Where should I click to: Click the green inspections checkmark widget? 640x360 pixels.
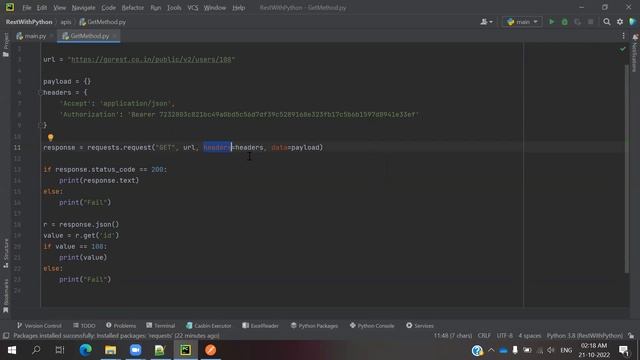click(x=622, y=49)
